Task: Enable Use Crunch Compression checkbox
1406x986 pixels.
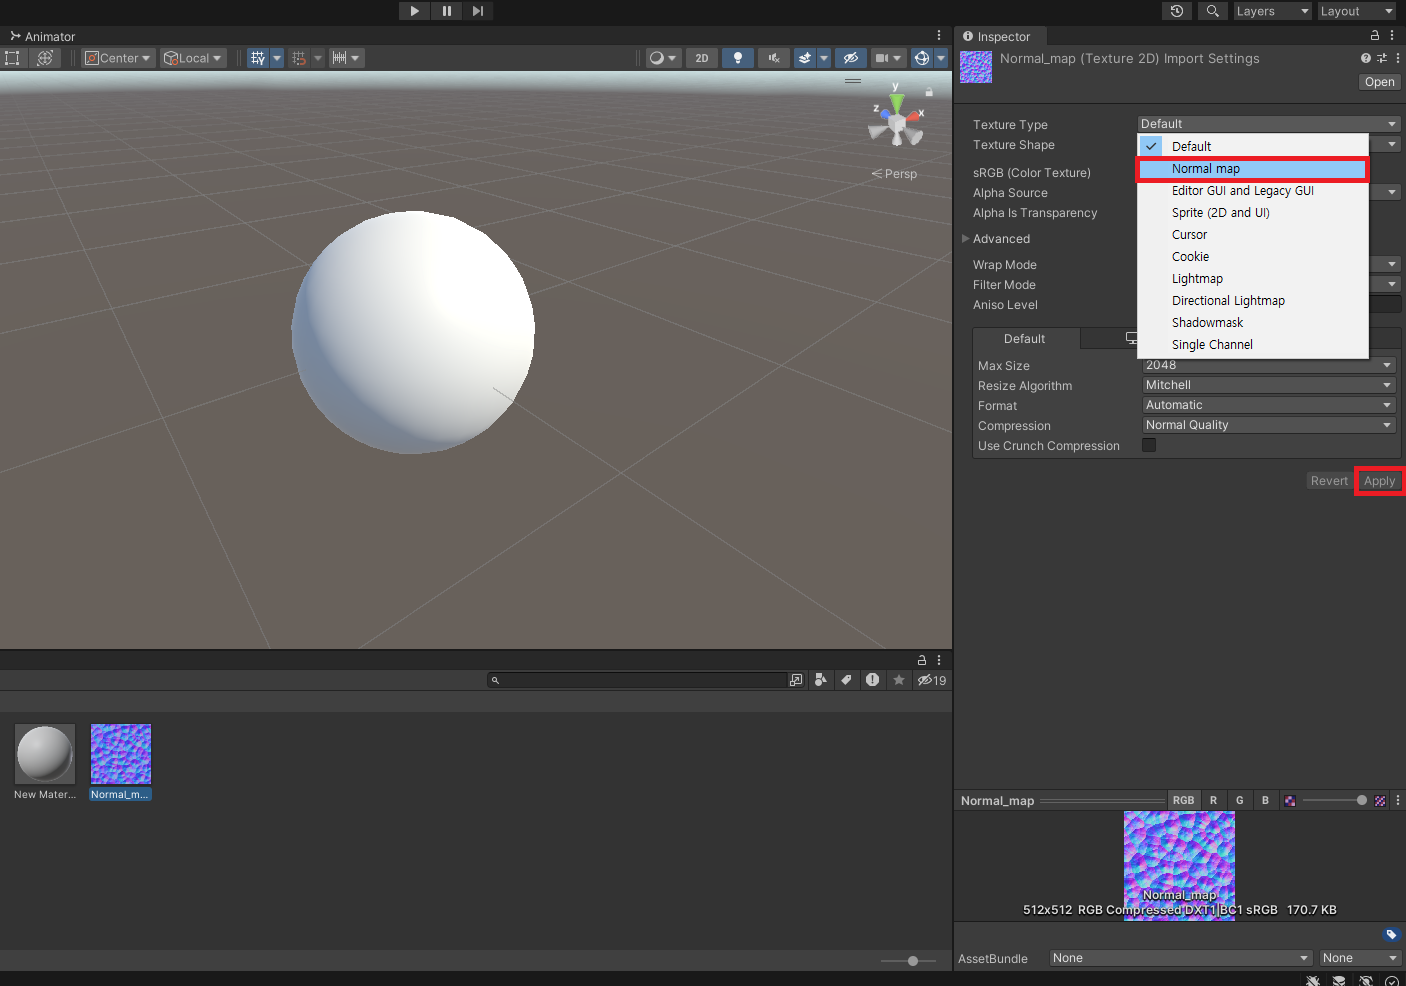Action: pos(1149,445)
